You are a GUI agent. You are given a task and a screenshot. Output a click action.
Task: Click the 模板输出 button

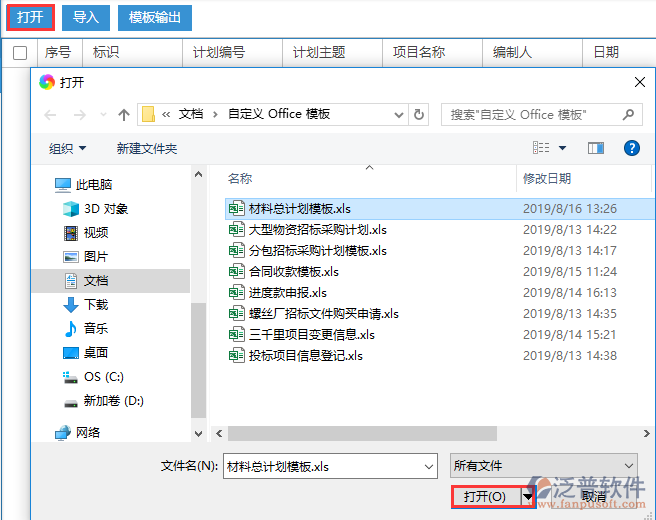coord(155,18)
